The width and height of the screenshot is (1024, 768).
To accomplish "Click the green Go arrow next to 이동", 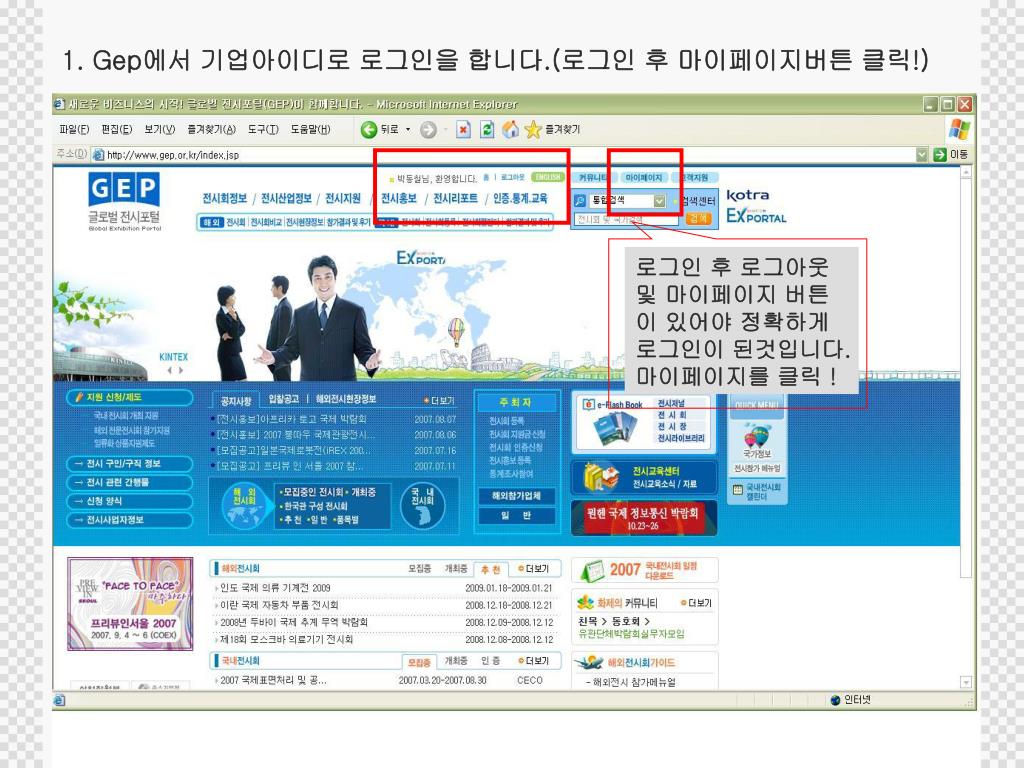I will (940, 155).
